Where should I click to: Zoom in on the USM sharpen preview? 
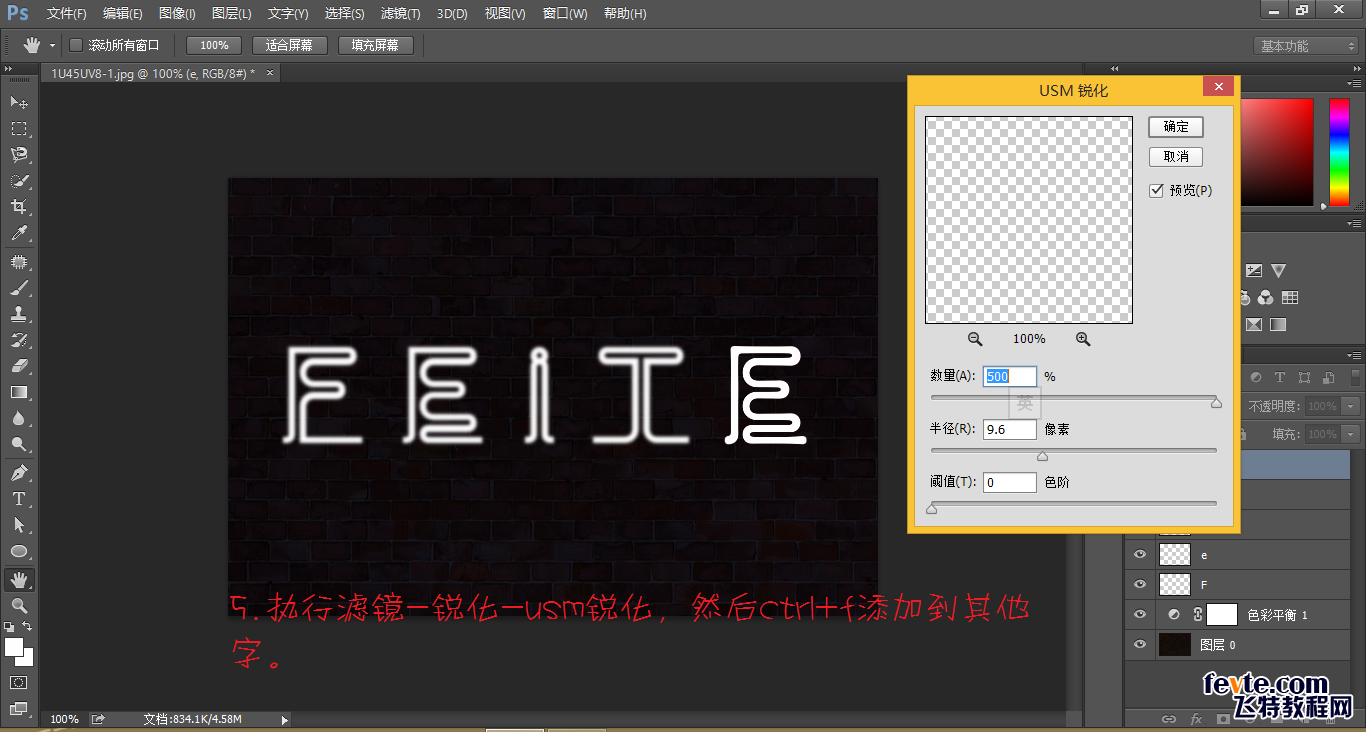point(1083,339)
